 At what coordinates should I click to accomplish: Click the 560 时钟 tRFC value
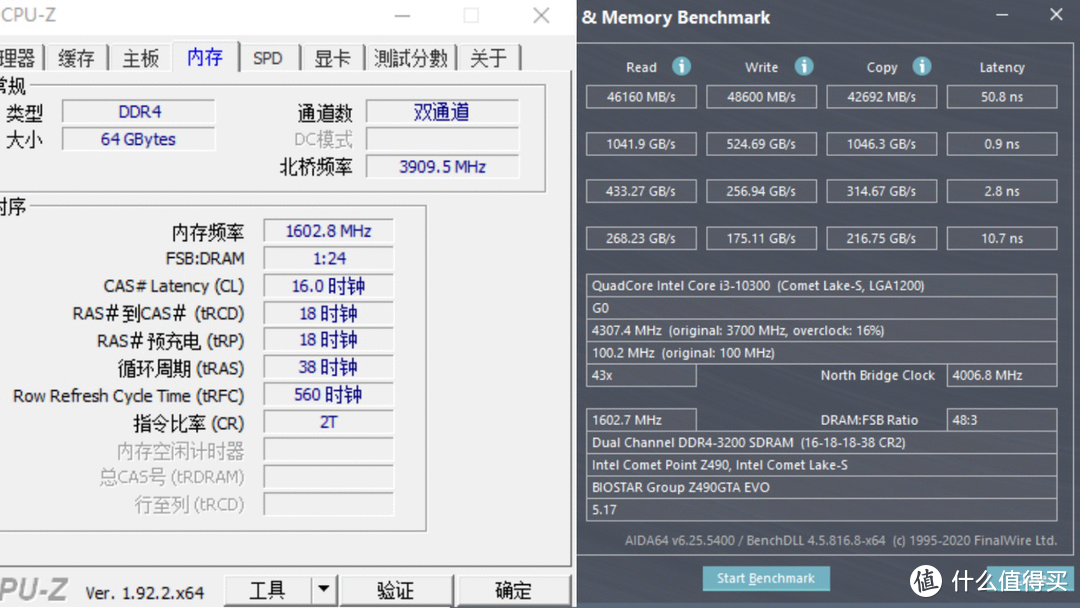click(x=329, y=395)
